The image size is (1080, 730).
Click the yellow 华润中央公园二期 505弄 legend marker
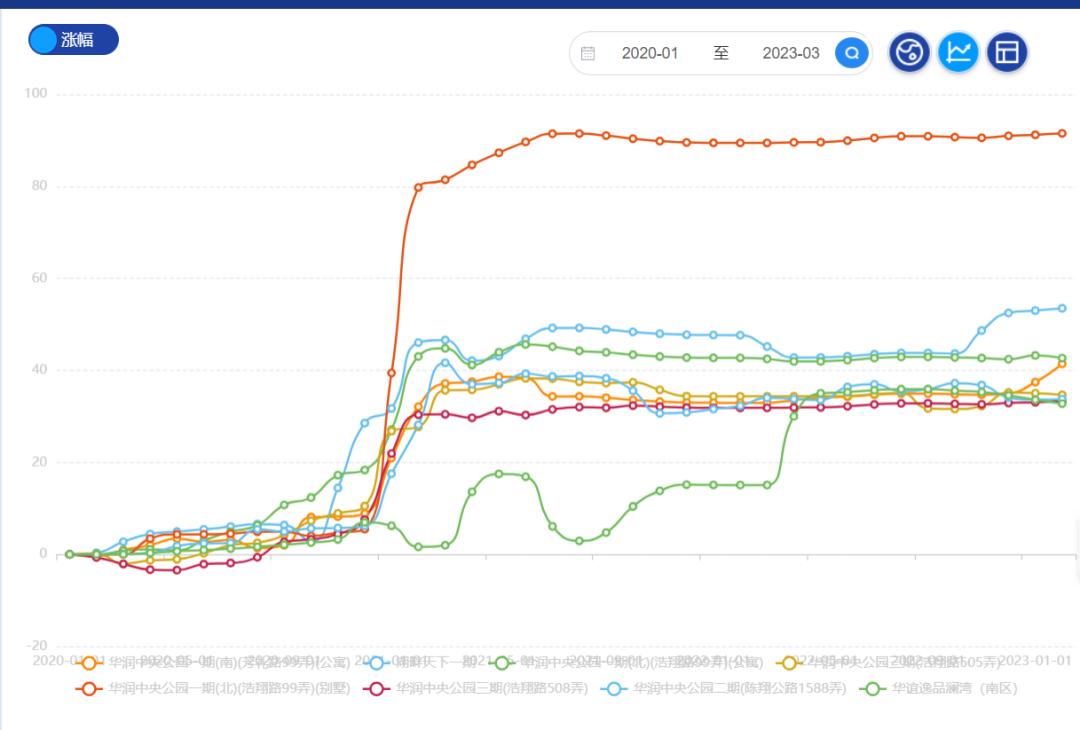point(790,662)
